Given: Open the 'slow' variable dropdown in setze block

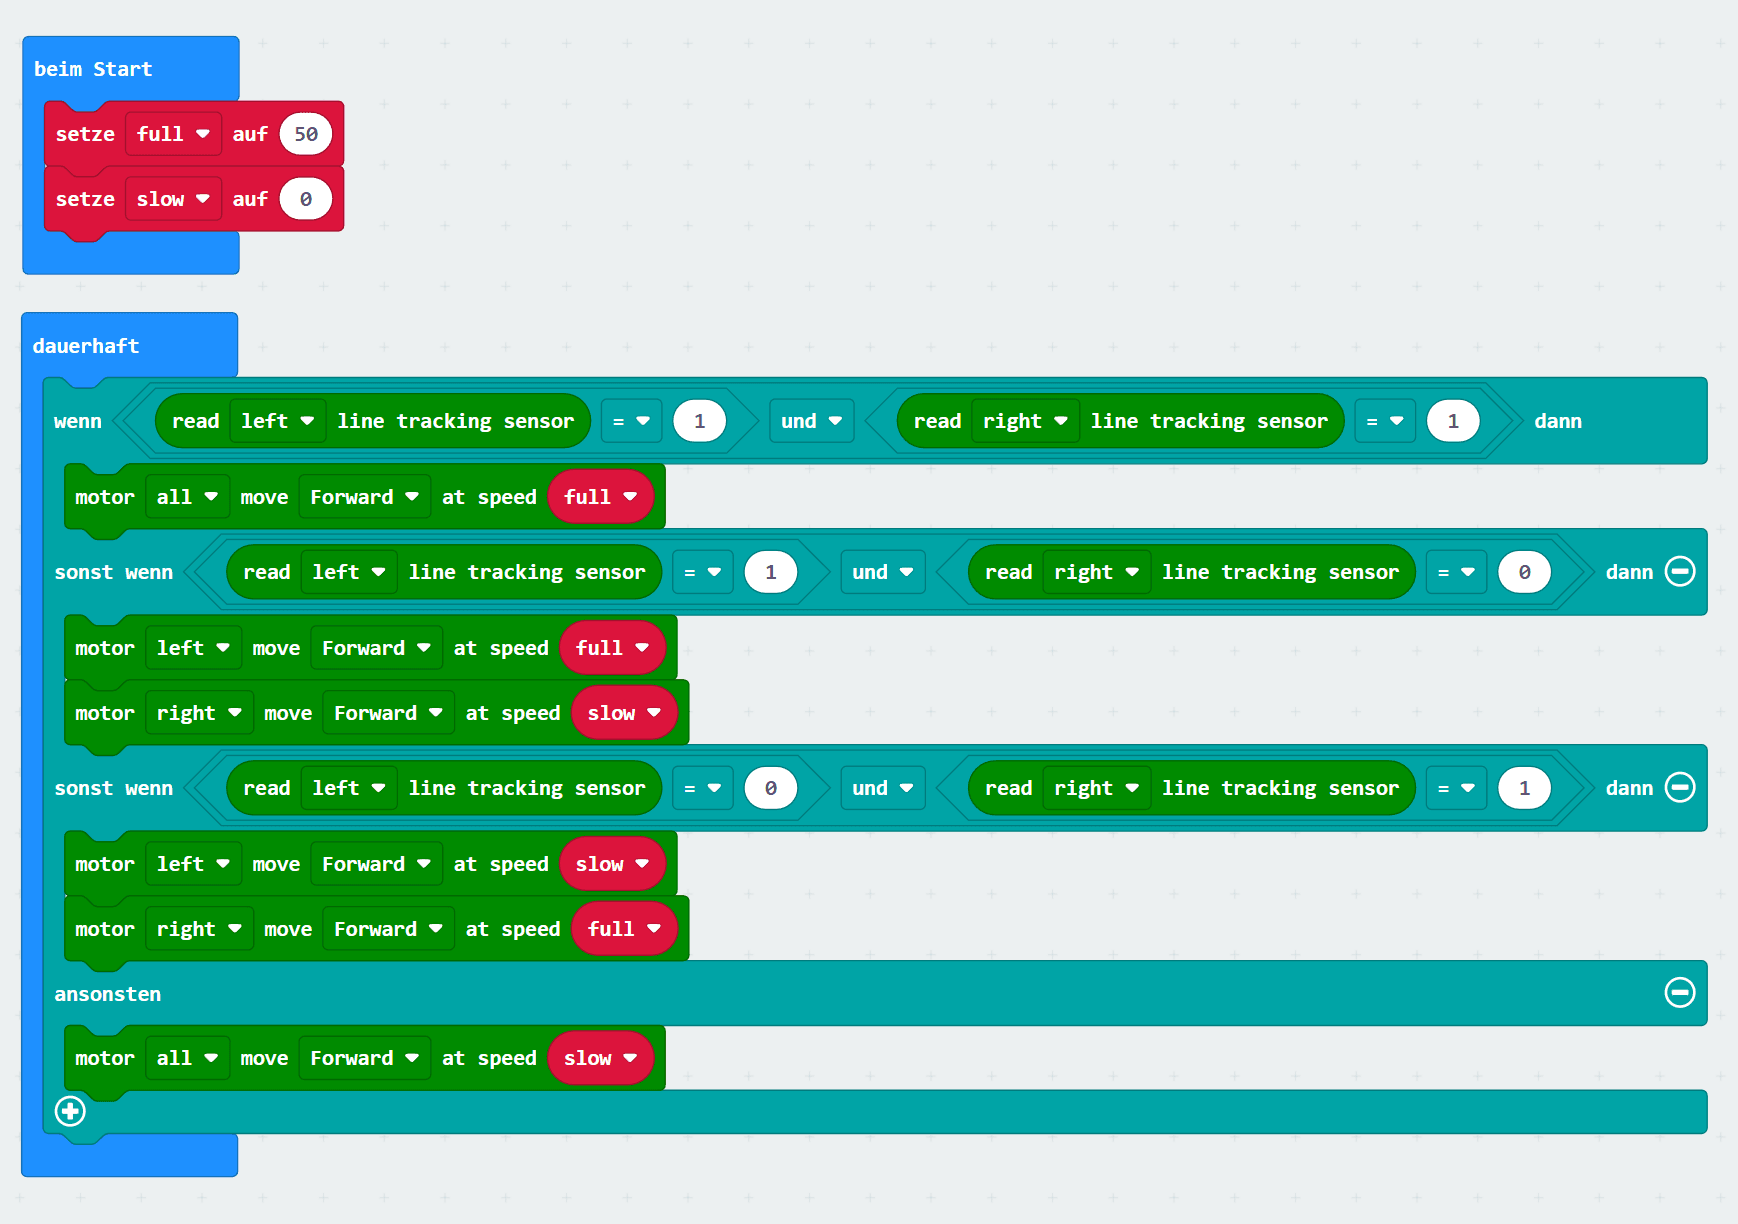Looking at the screenshot, I should (173, 198).
